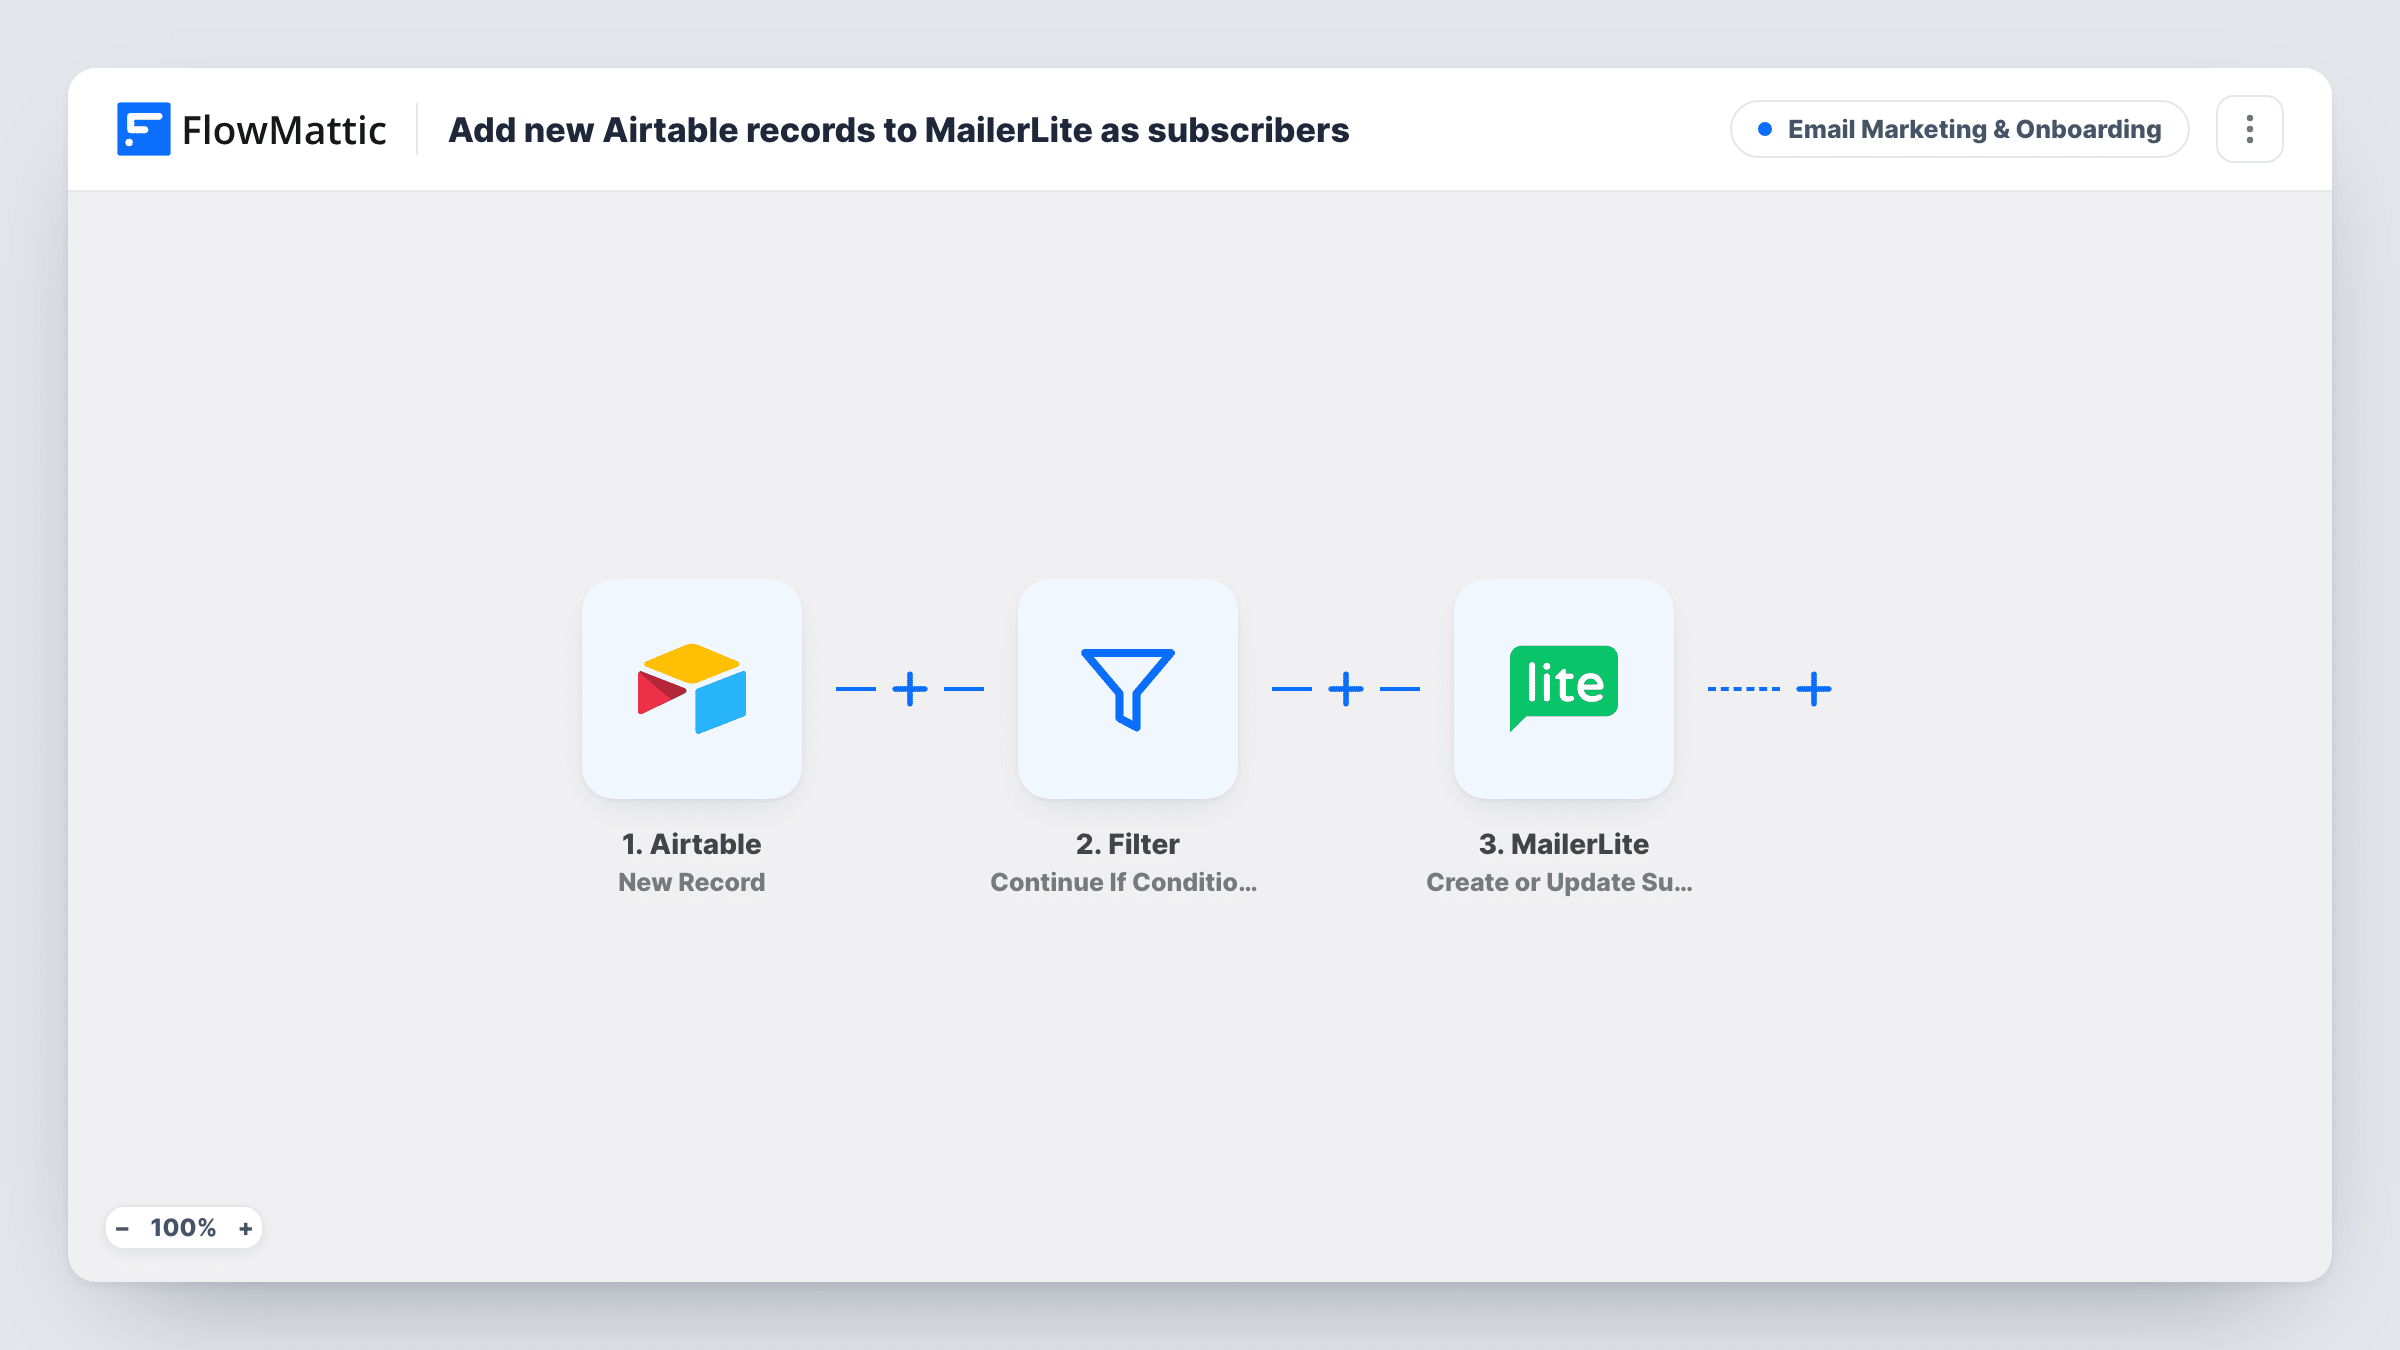Click Email Marketing & Onboarding category tag
Image resolution: width=2400 pixels, height=1350 pixels.
(1960, 129)
